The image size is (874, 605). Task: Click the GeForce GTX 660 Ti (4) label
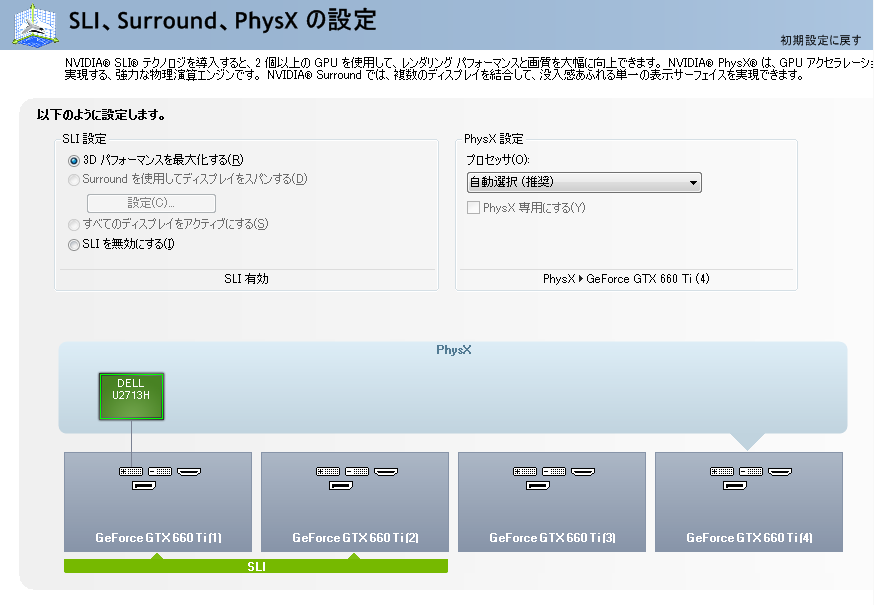point(749,538)
